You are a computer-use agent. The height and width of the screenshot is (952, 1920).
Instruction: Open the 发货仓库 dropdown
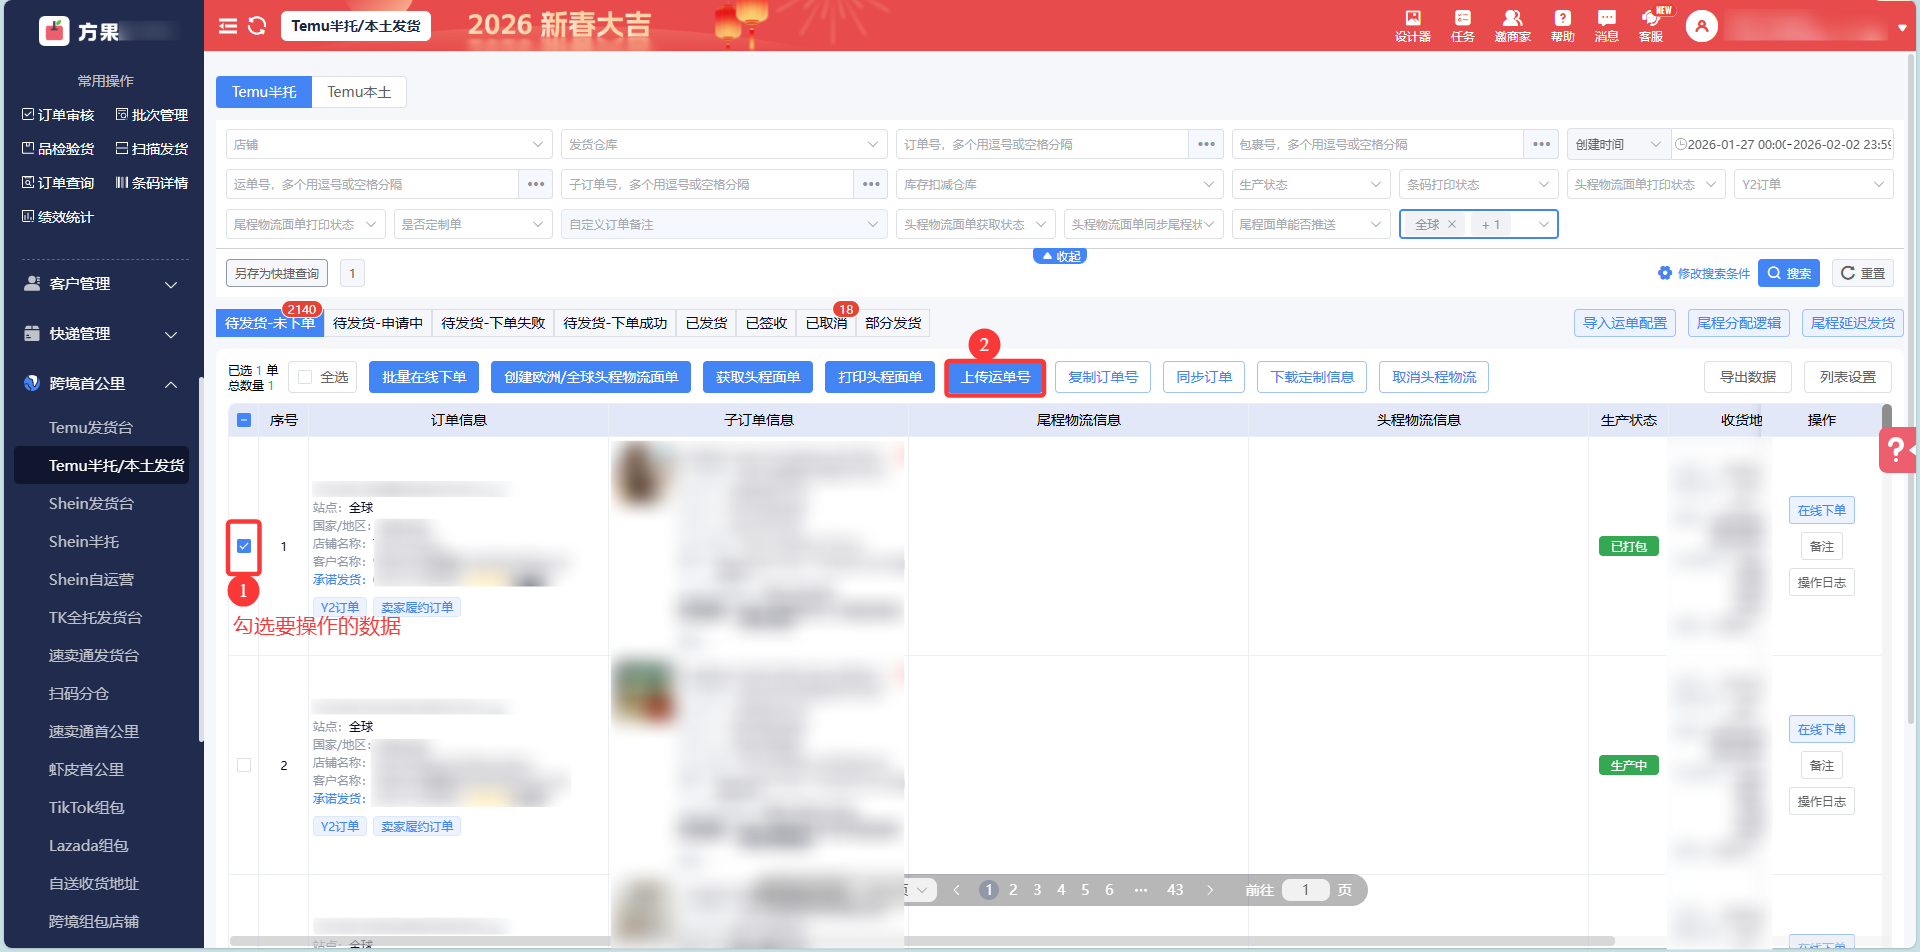tap(725, 144)
